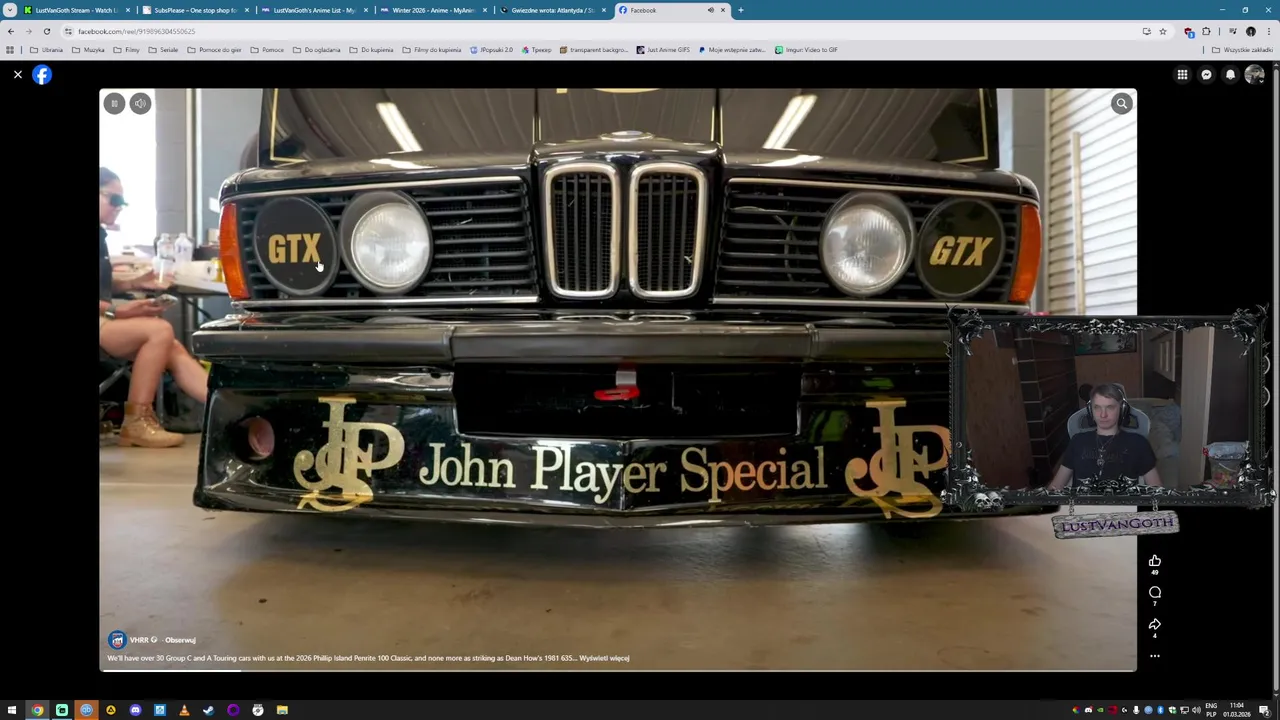Image resolution: width=1280 pixels, height=720 pixels.
Task: Close the reel with the X icon
Action: point(17,75)
